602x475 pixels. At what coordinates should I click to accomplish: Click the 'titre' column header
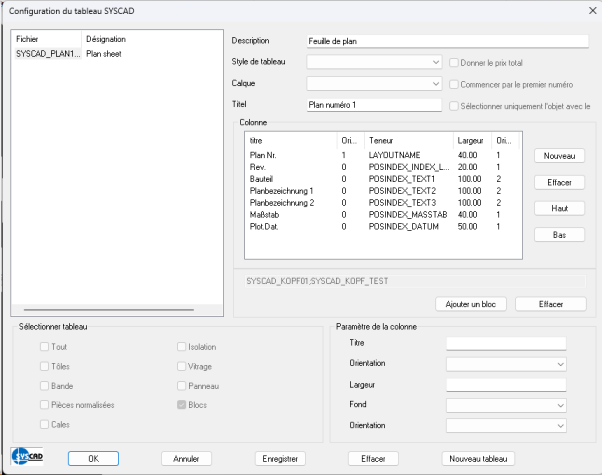pyautogui.click(x=291, y=141)
